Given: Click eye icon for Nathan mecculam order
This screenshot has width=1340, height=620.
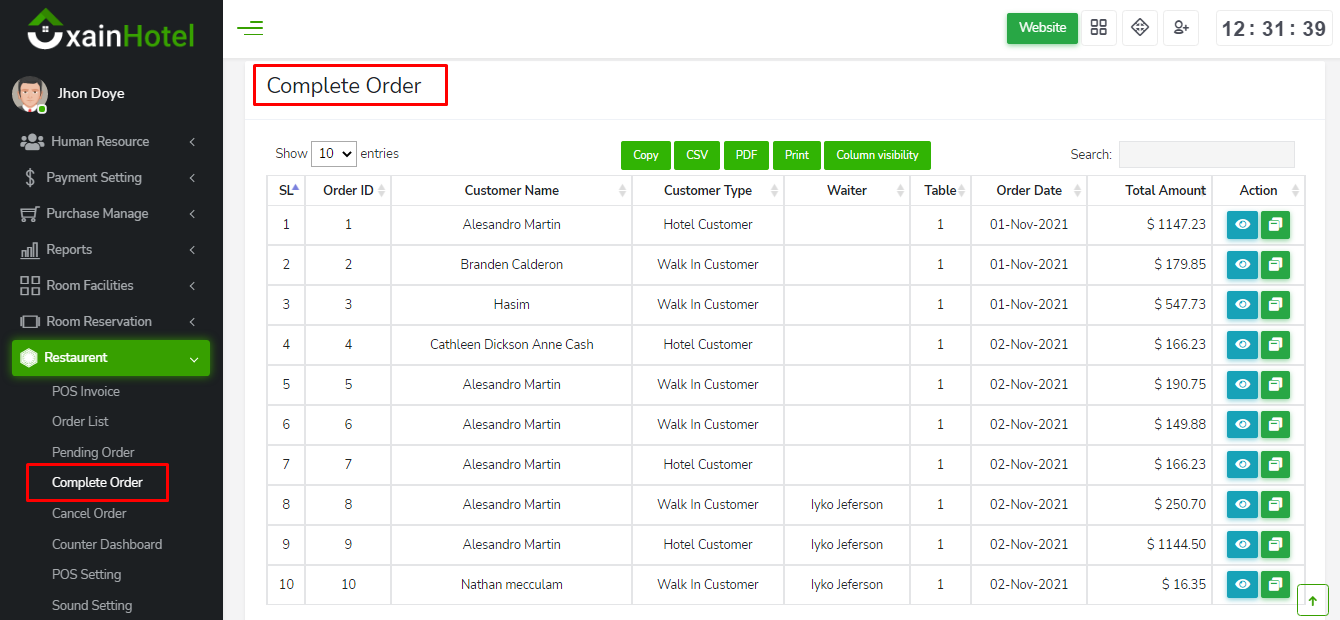Looking at the screenshot, I should click(x=1243, y=585).
